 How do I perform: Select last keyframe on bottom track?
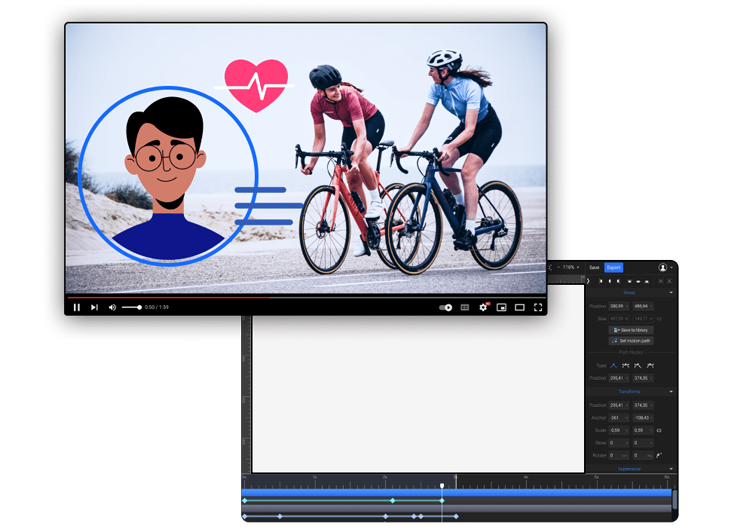pyautogui.click(x=456, y=516)
